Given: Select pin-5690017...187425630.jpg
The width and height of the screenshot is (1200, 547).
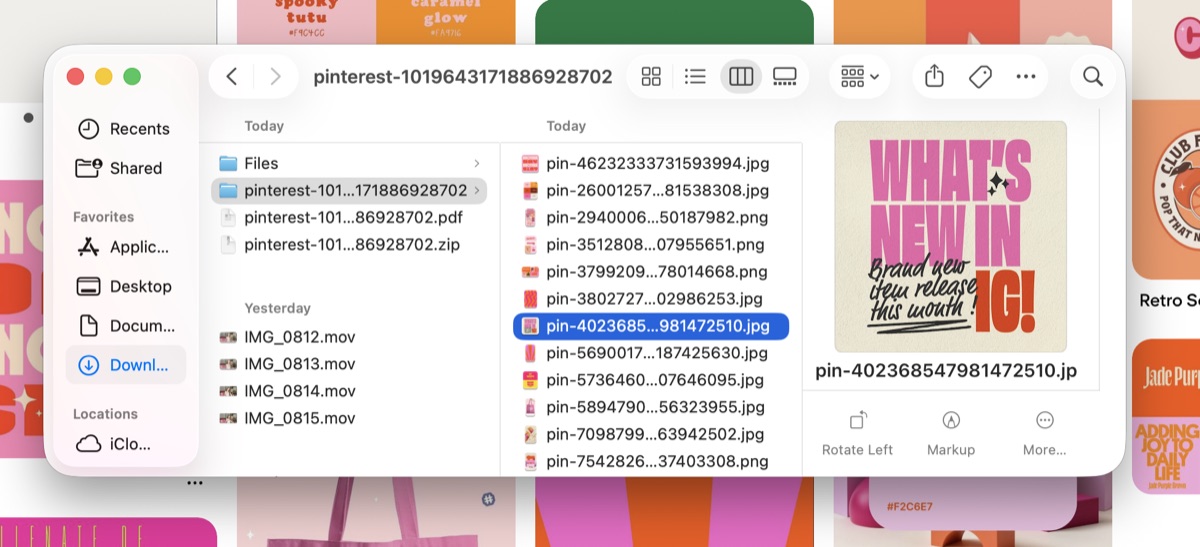Looking at the screenshot, I should pyautogui.click(x=651, y=353).
